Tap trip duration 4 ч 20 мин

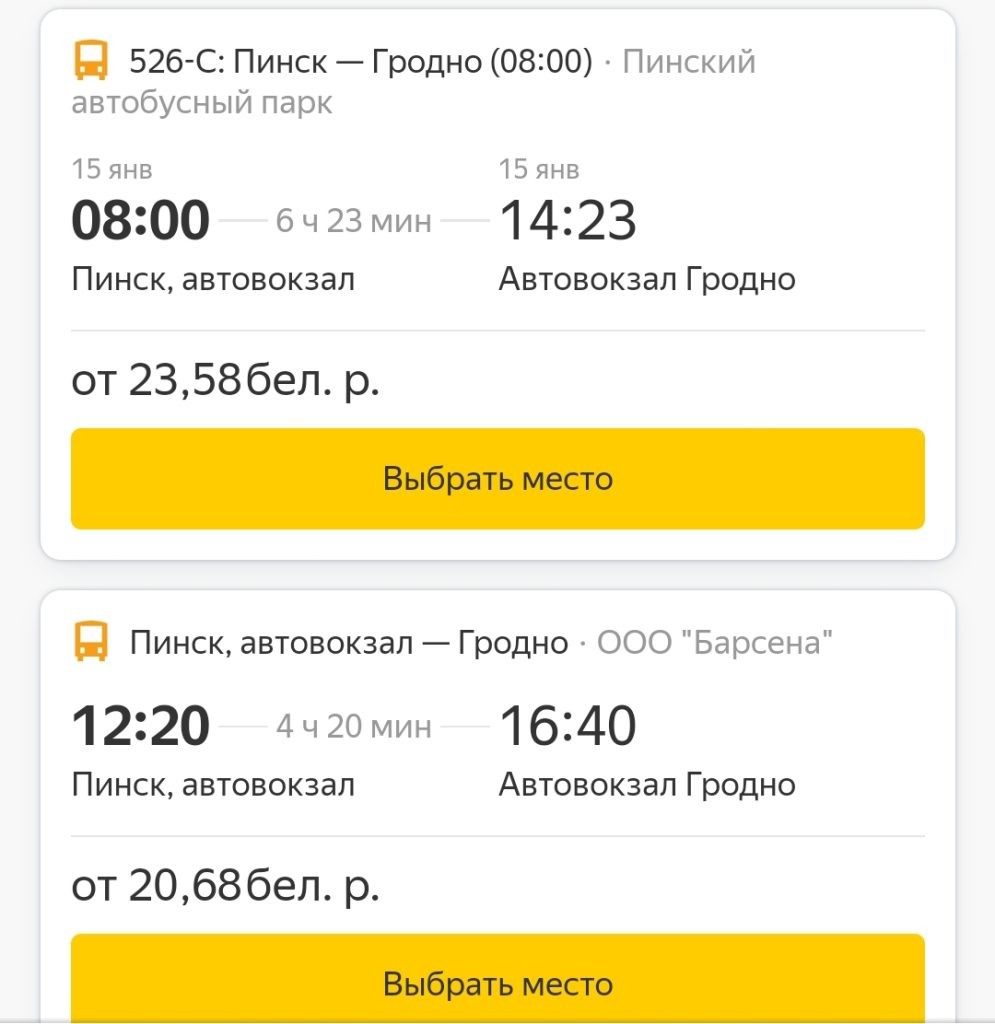point(354,726)
